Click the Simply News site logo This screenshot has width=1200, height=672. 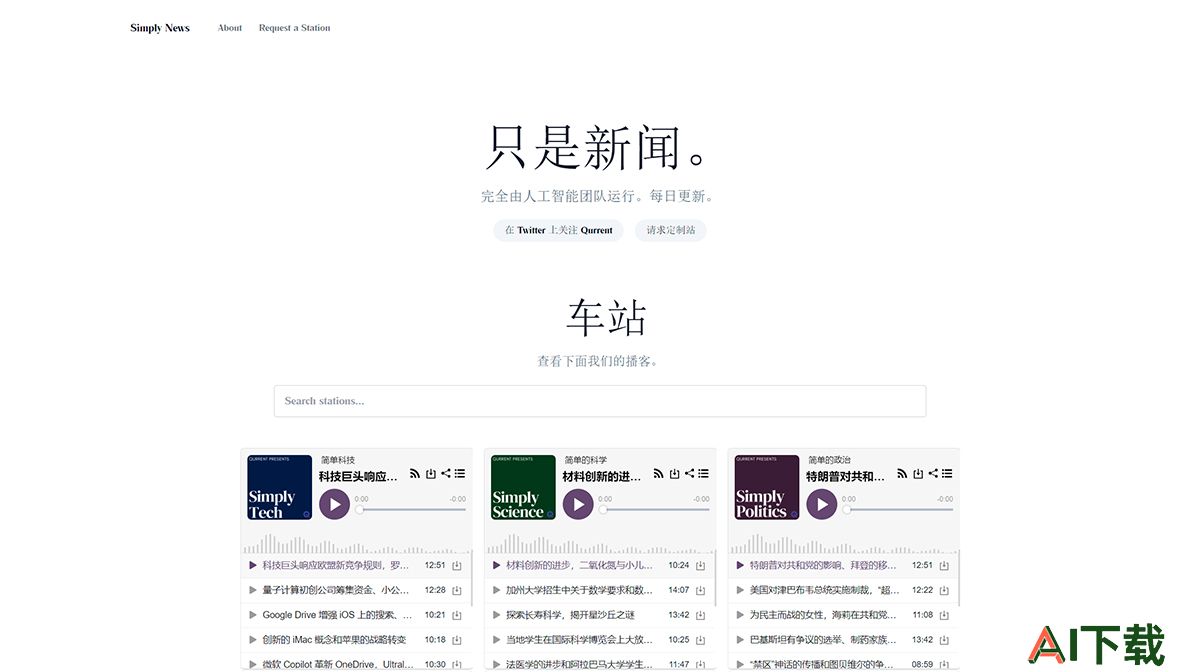coord(160,28)
